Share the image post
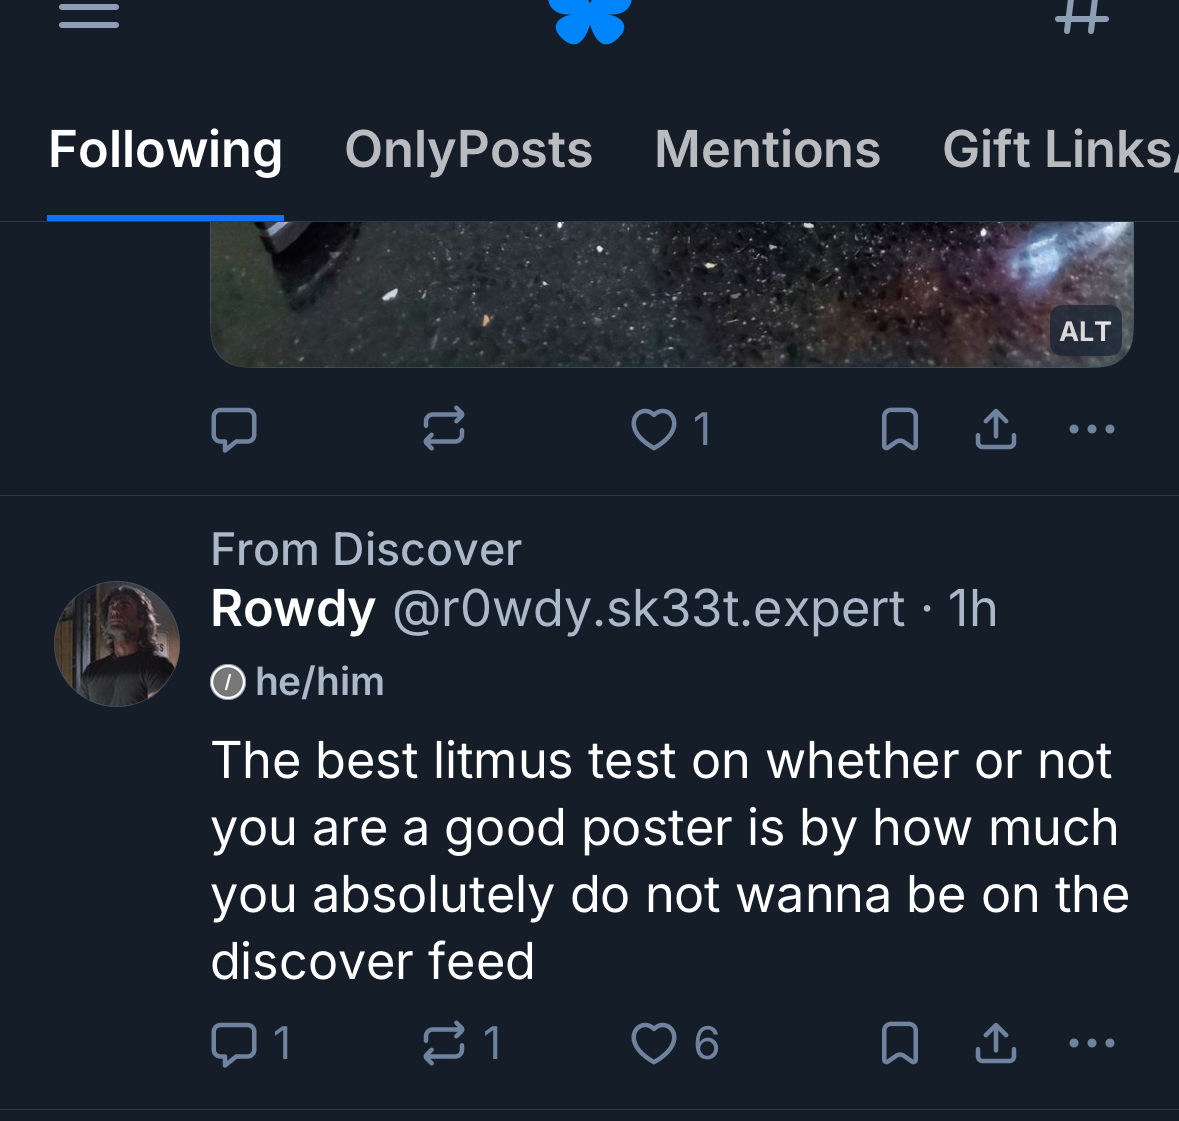 coord(996,429)
